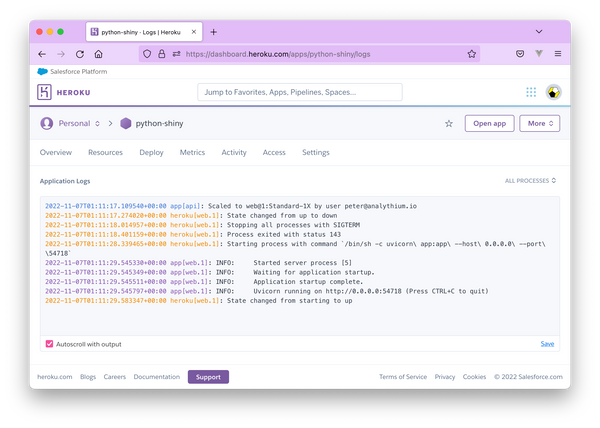Click log line 'Process exited with status 143'

193,234
